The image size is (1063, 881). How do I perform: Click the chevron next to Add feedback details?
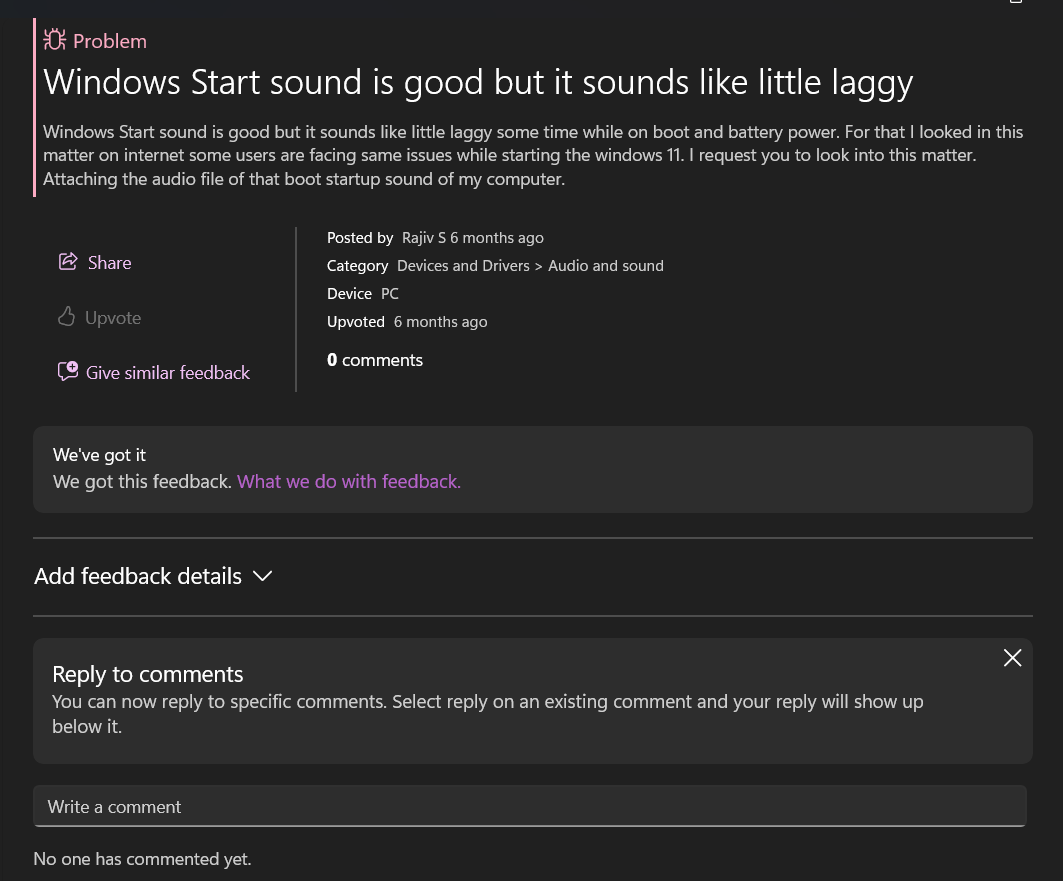click(x=262, y=576)
